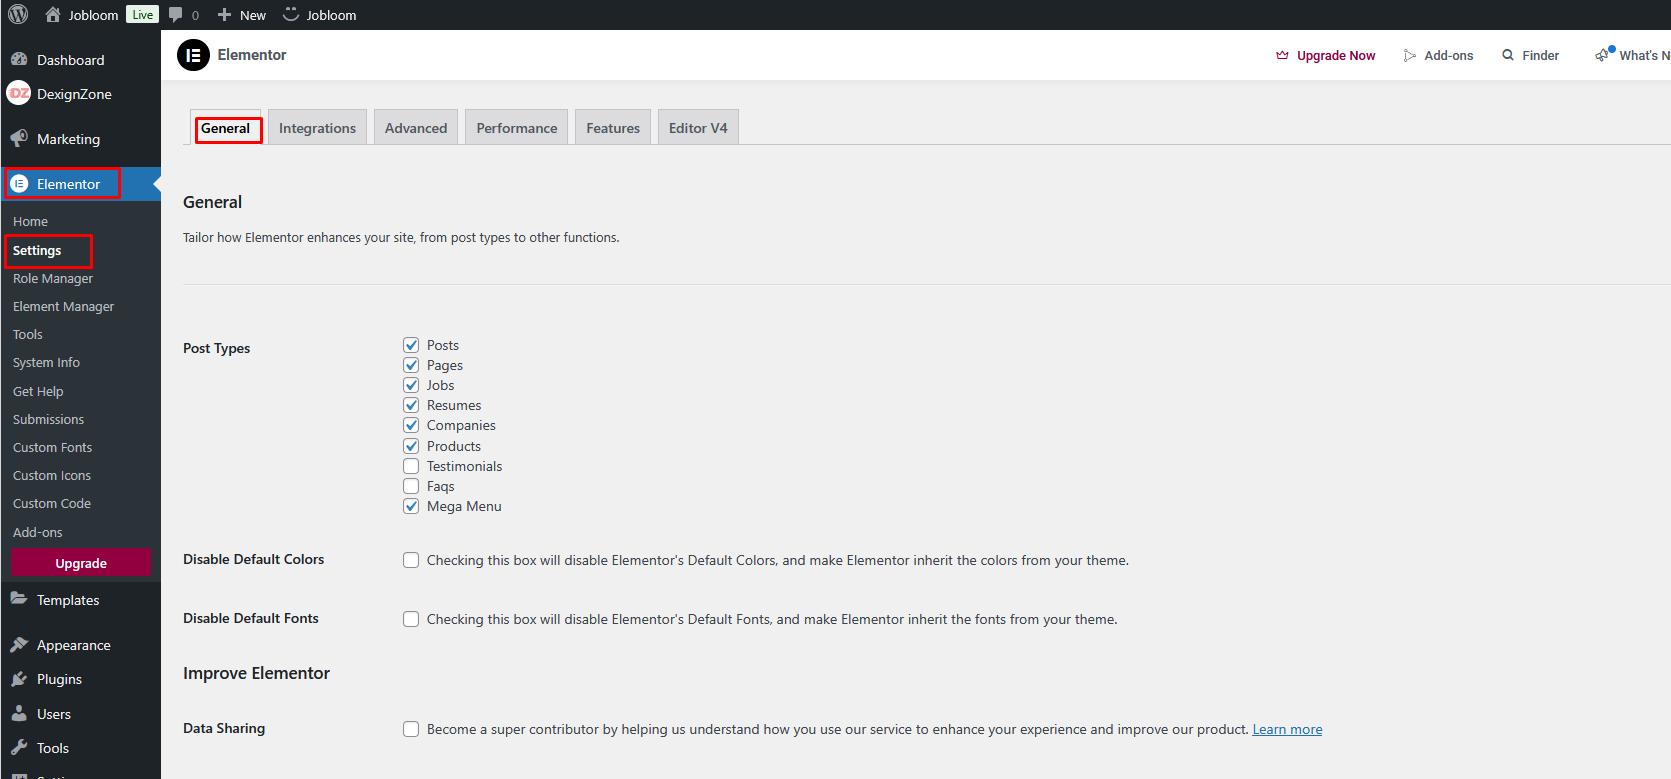
Task: Click the Upgrade button in sidebar
Action: point(81,563)
